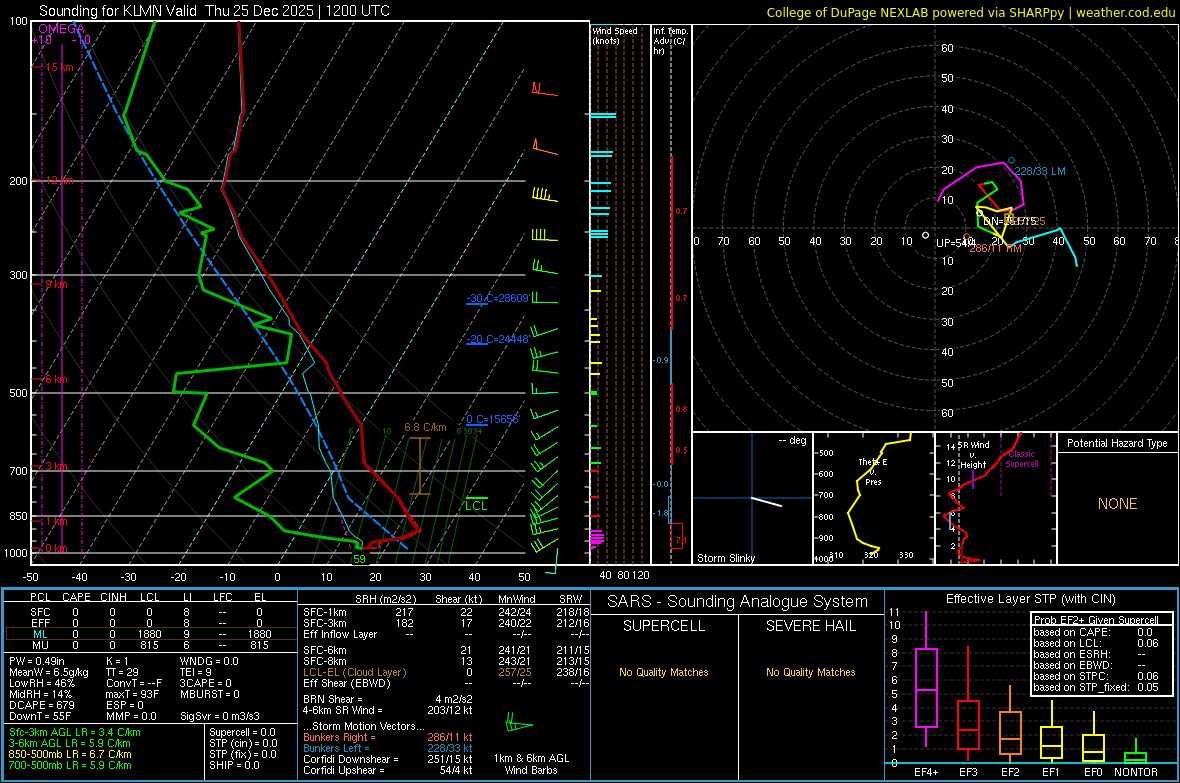
Task: Click the Bunkers Left storm motion
Action: point(388,748)
